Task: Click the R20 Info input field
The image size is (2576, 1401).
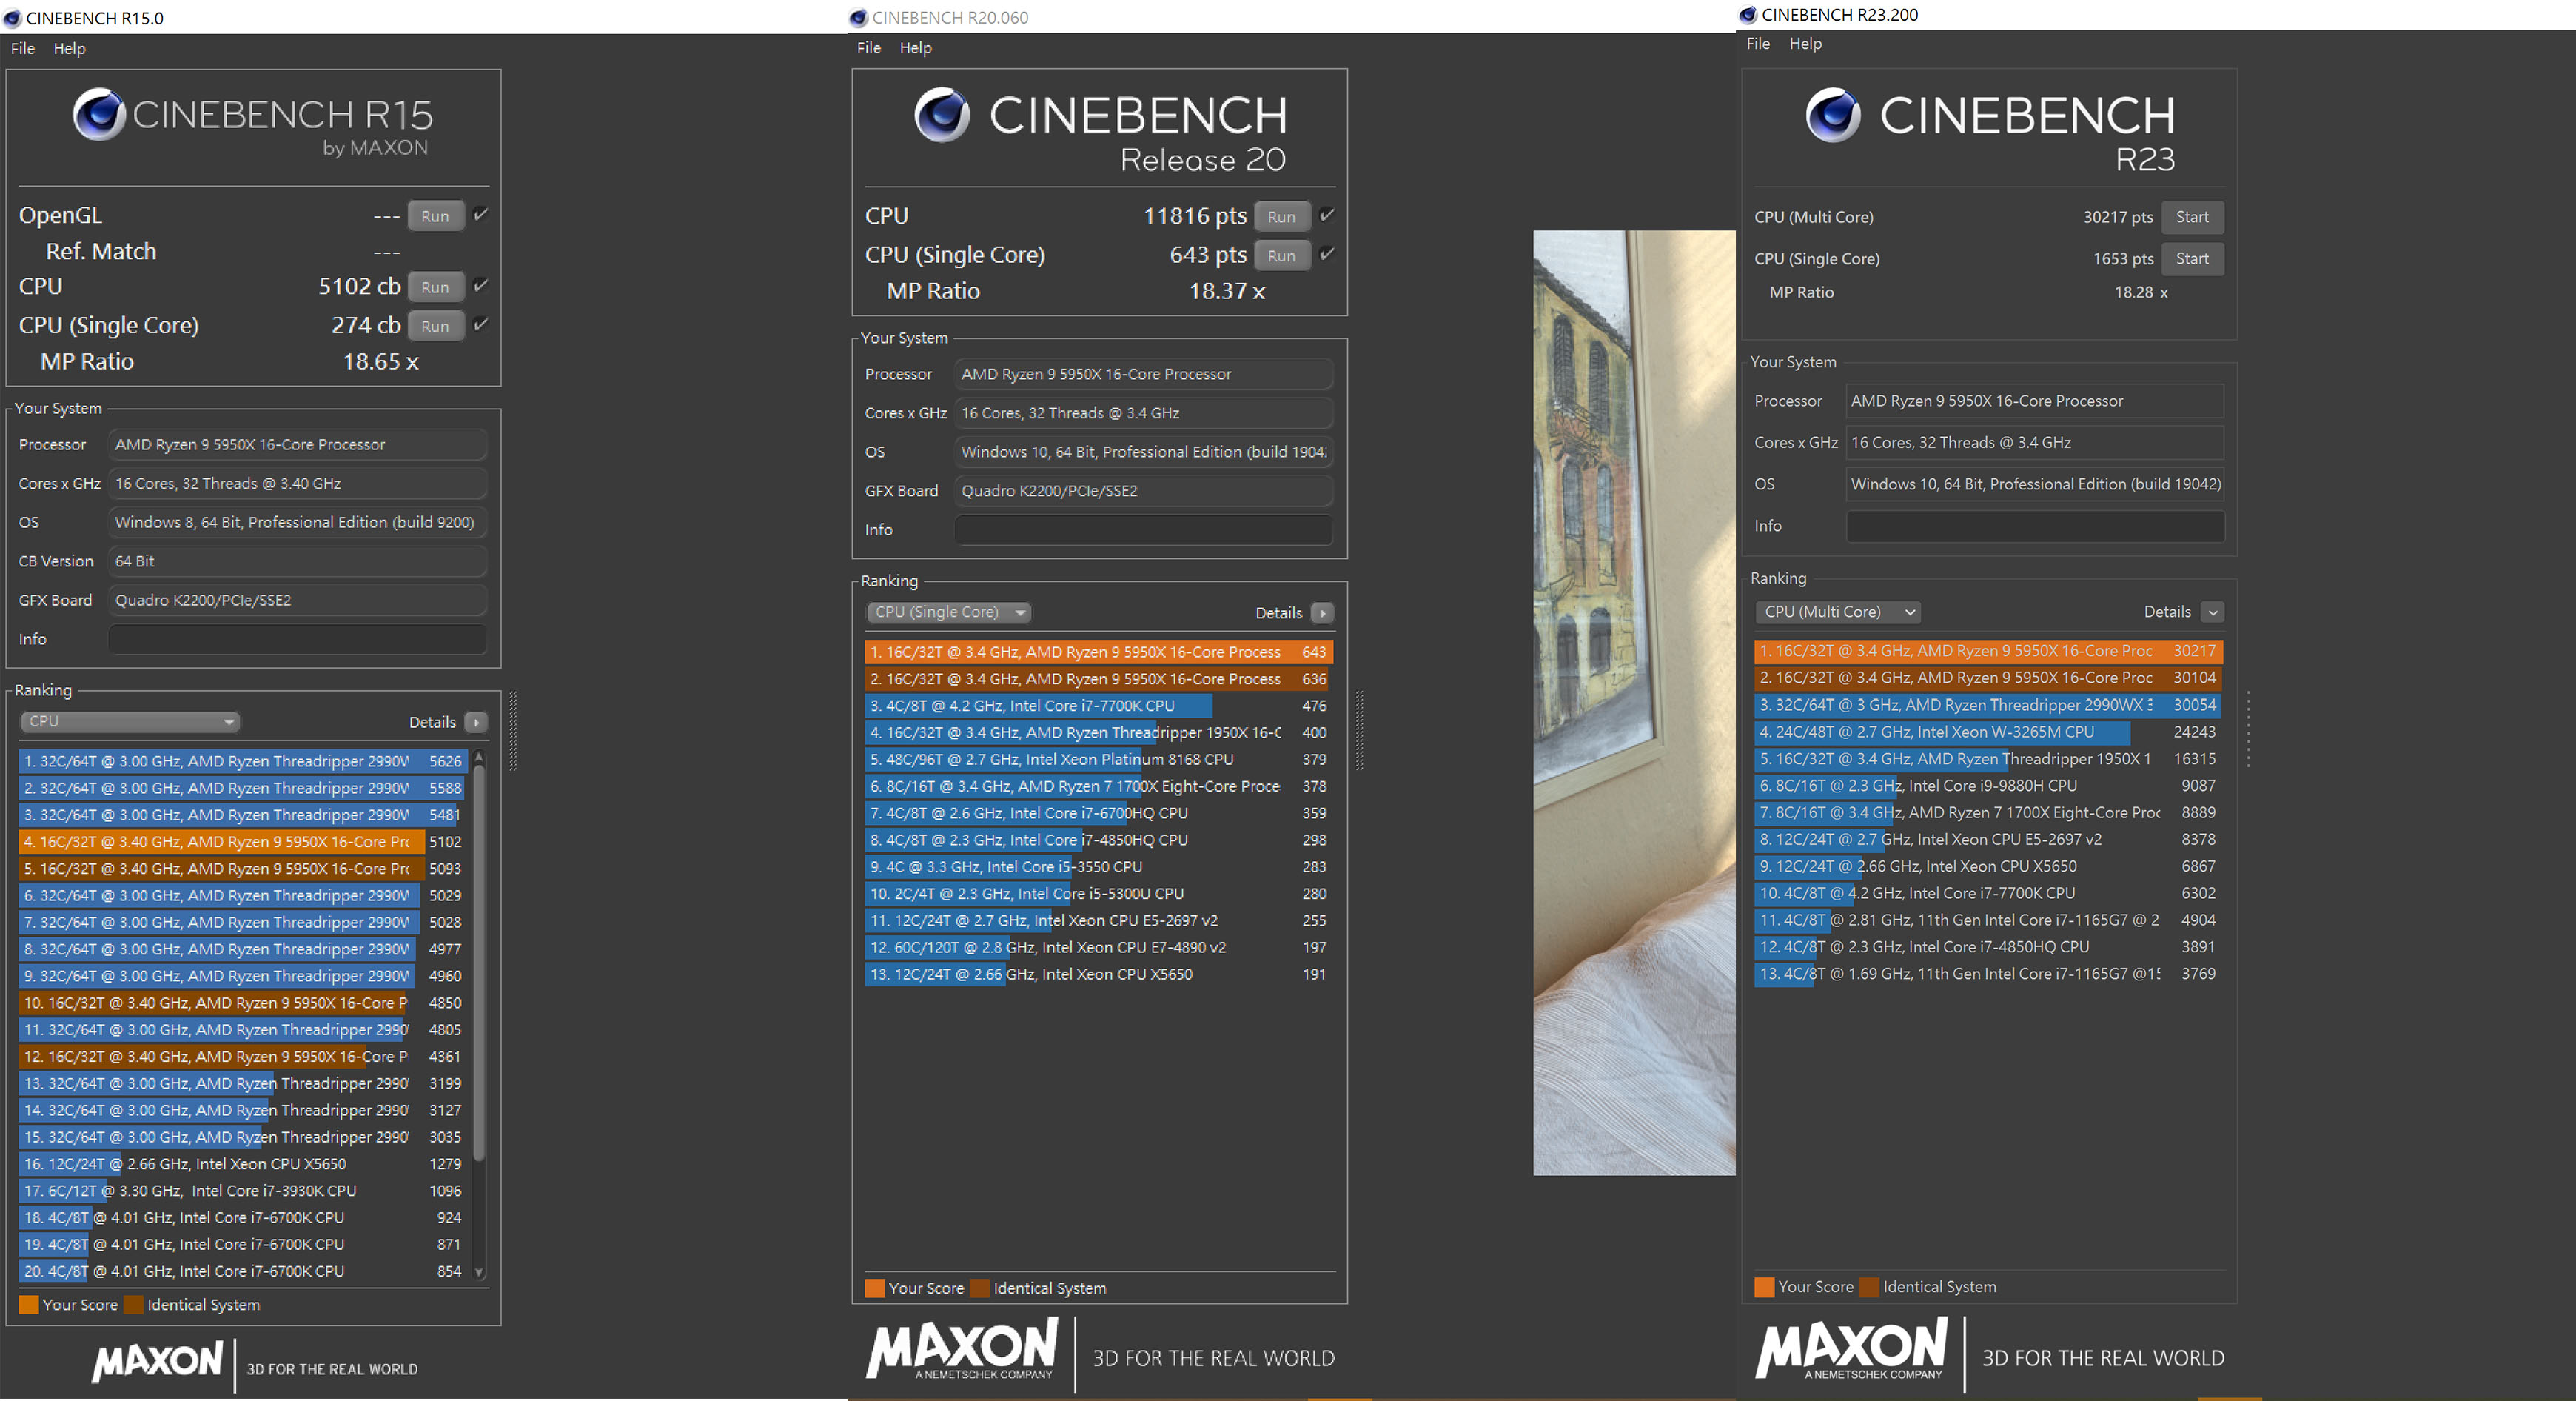Action: pos(1143,530)
